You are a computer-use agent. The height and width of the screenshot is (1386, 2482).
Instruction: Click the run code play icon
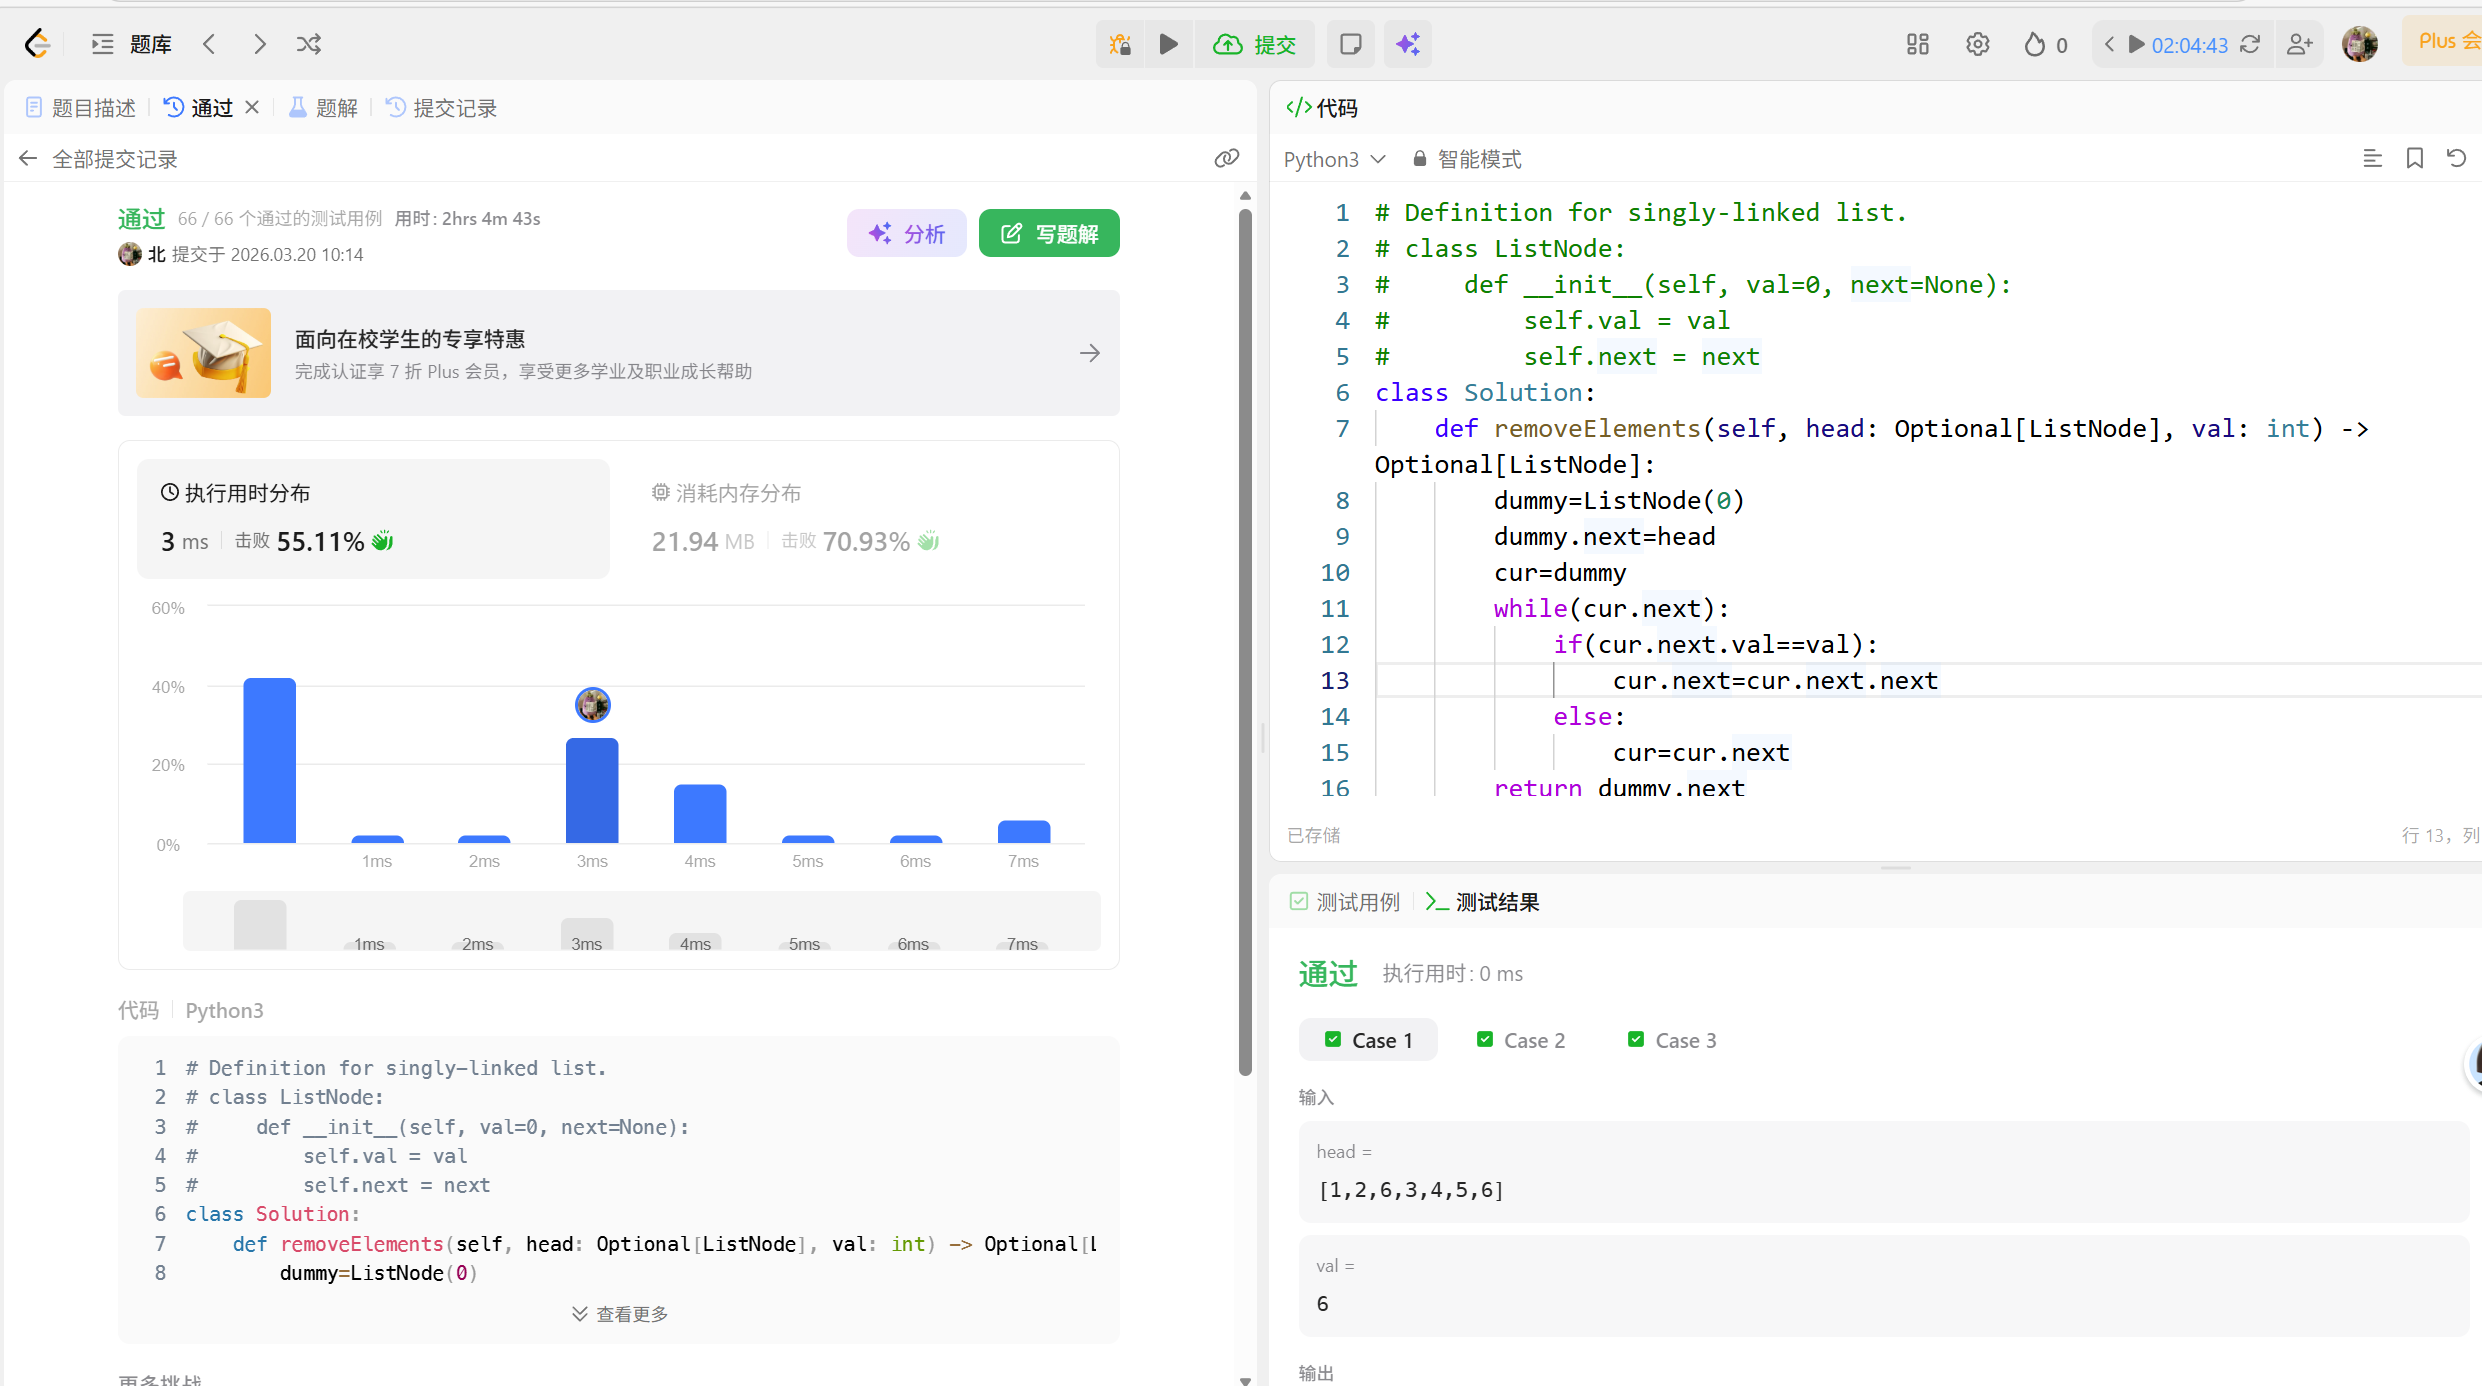(1168, 44)
